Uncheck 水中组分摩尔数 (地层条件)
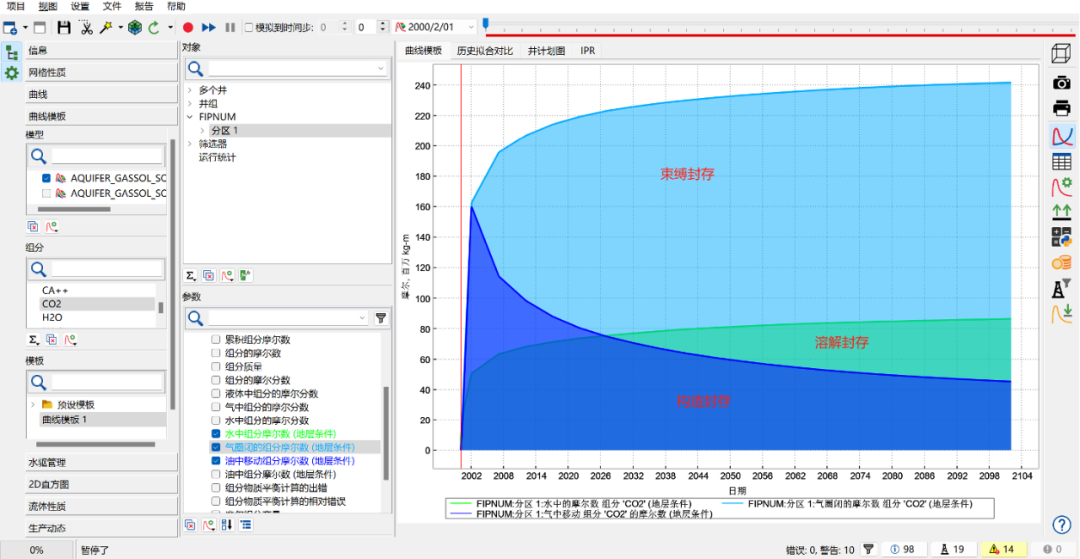Image resolution: width=1080 pixels, height=559 pixels. 216,434
